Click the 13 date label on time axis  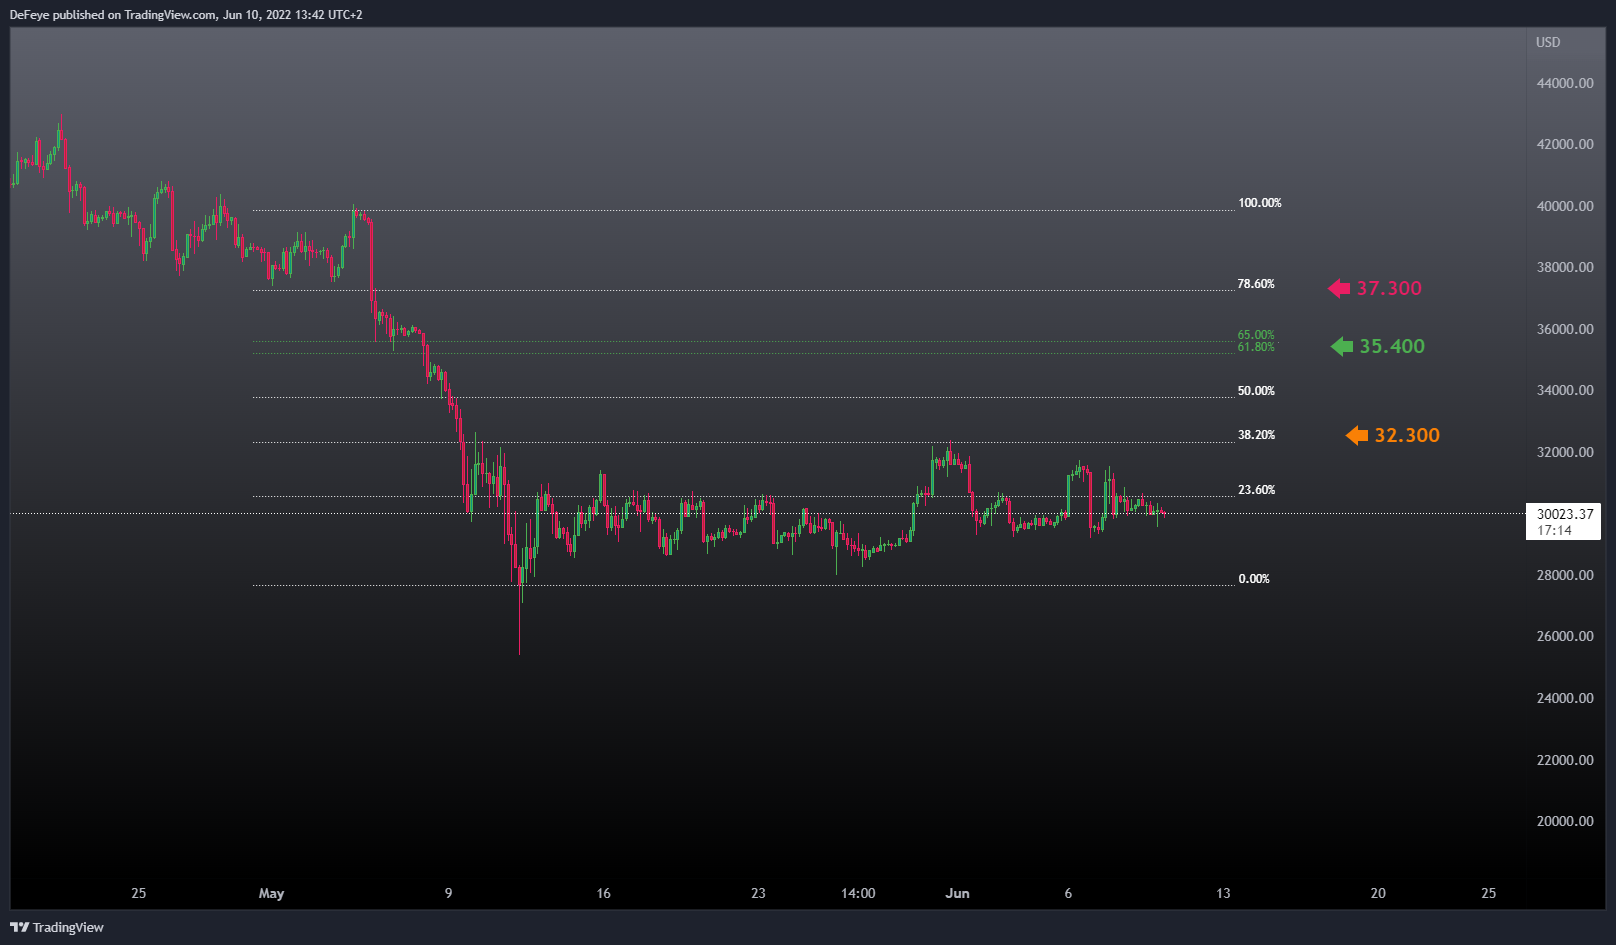(x=1223, y=893)
